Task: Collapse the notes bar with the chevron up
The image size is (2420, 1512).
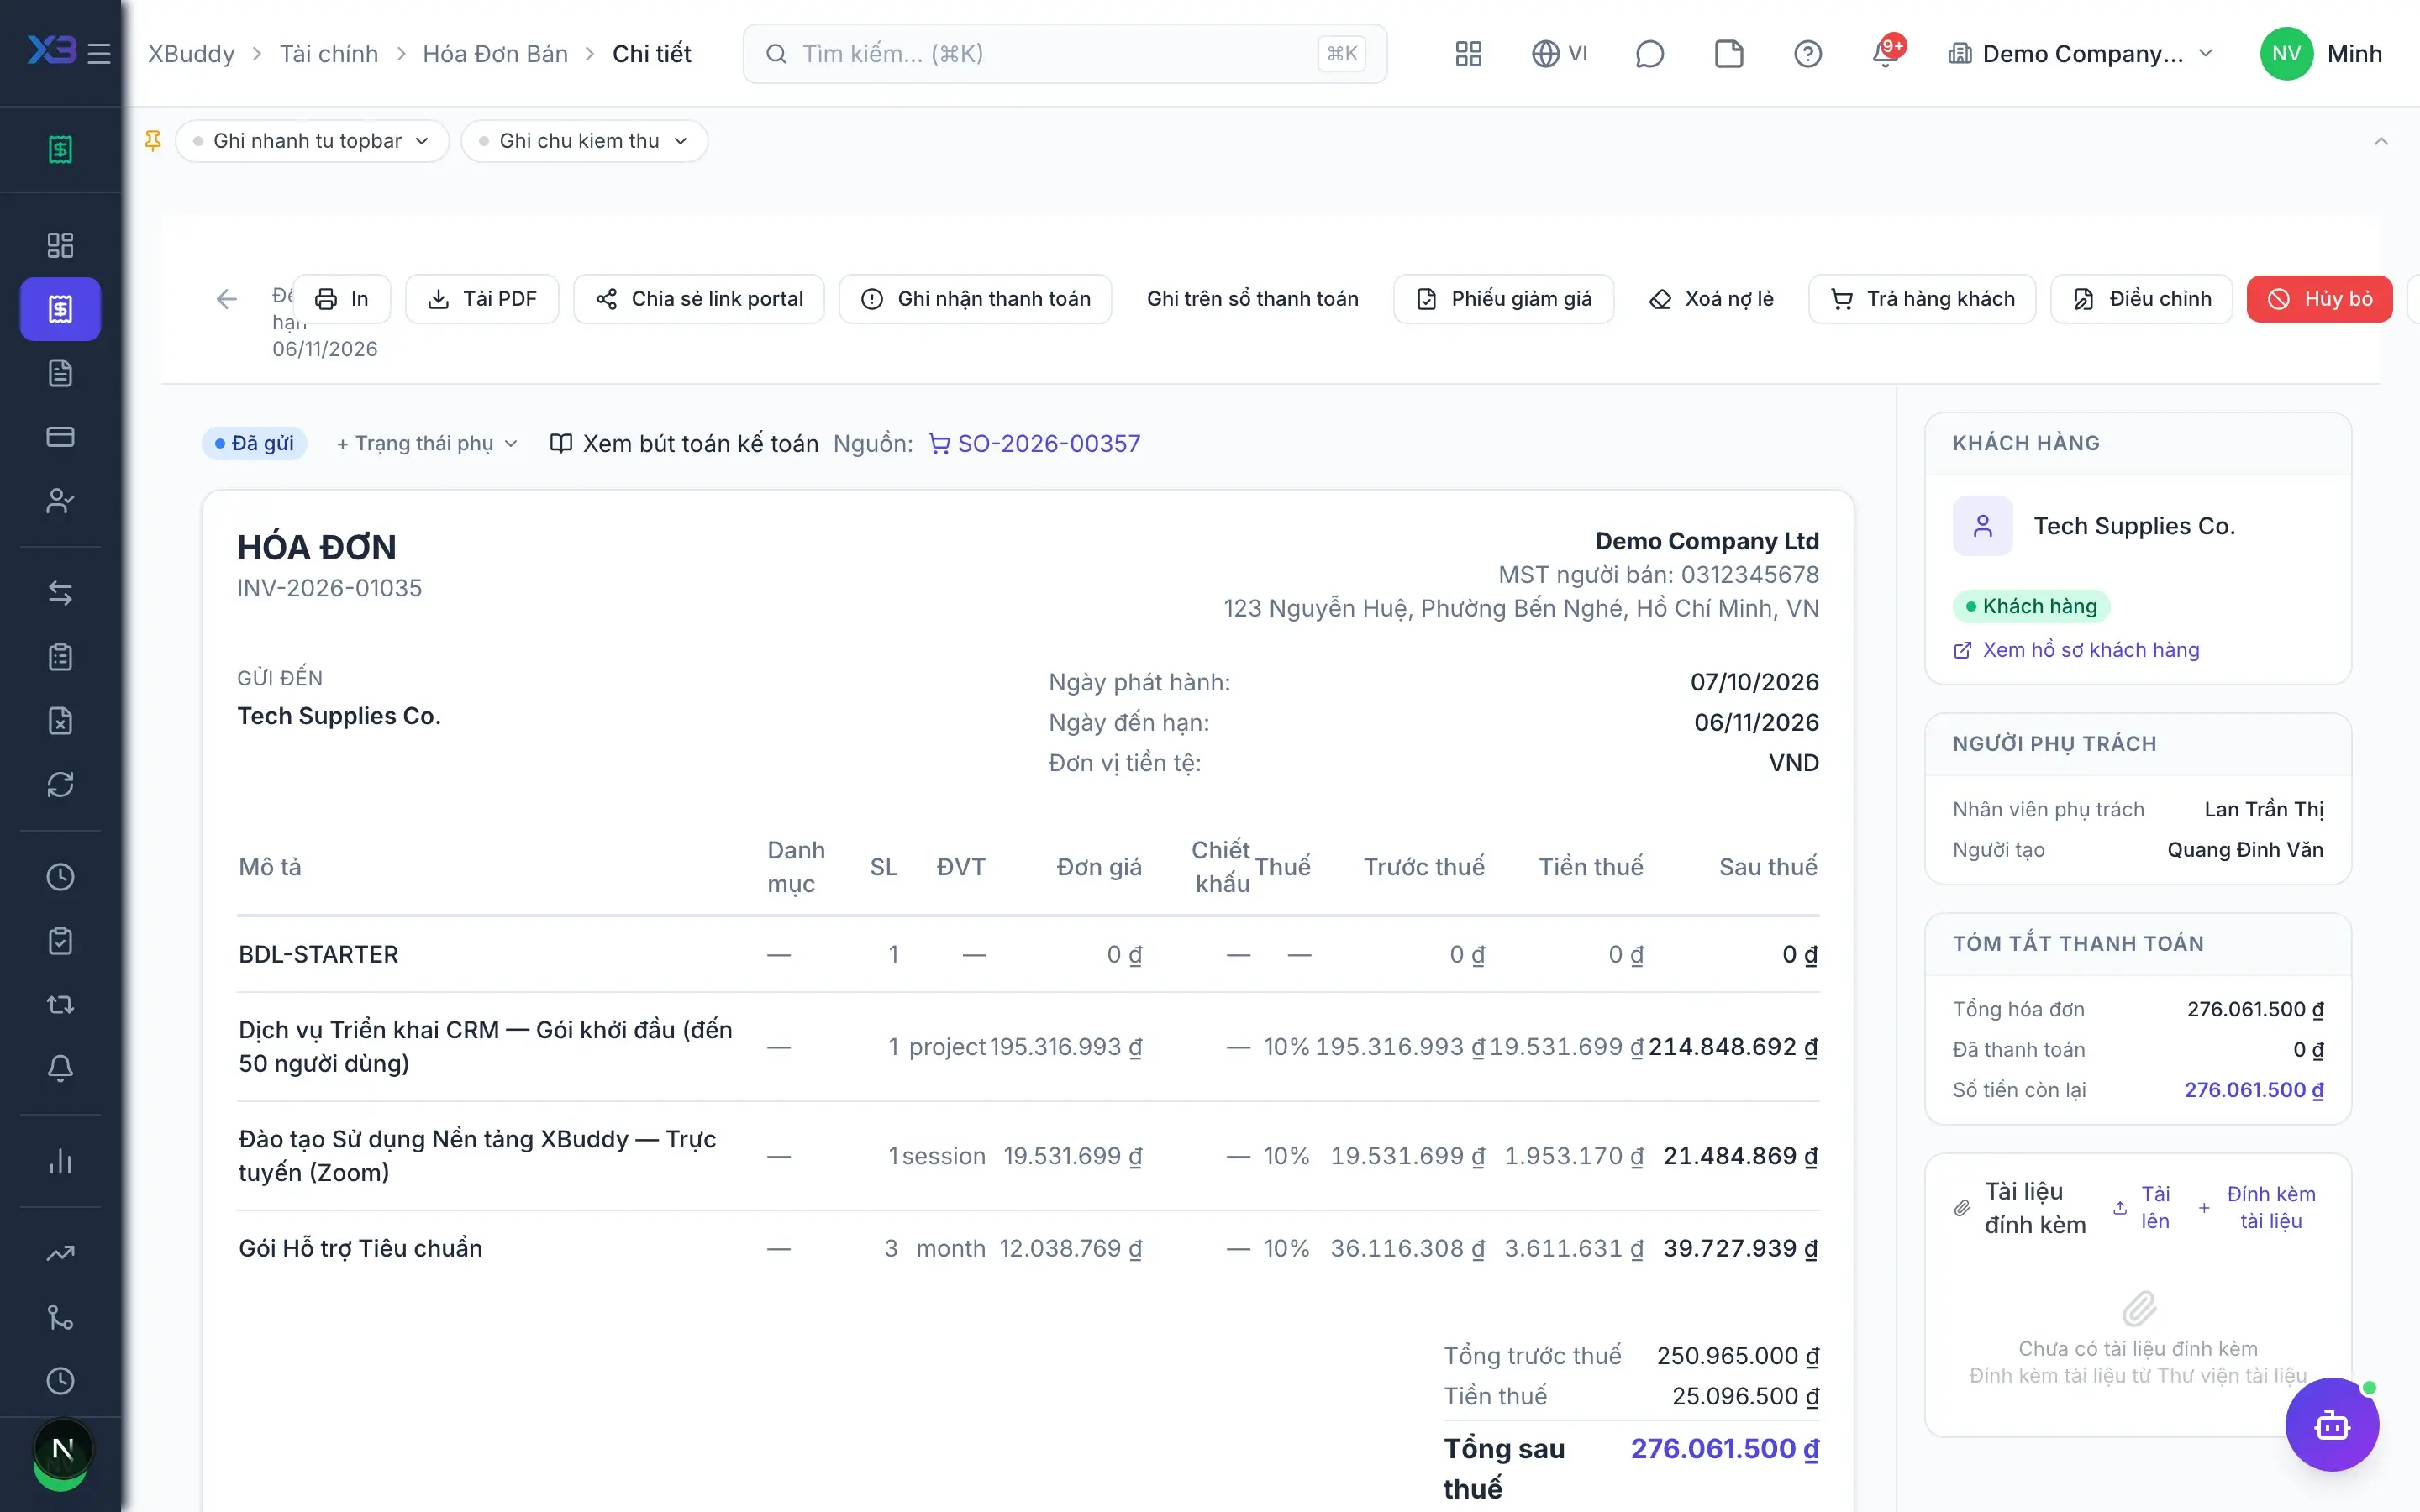Action: click(x=2380, y=141)
